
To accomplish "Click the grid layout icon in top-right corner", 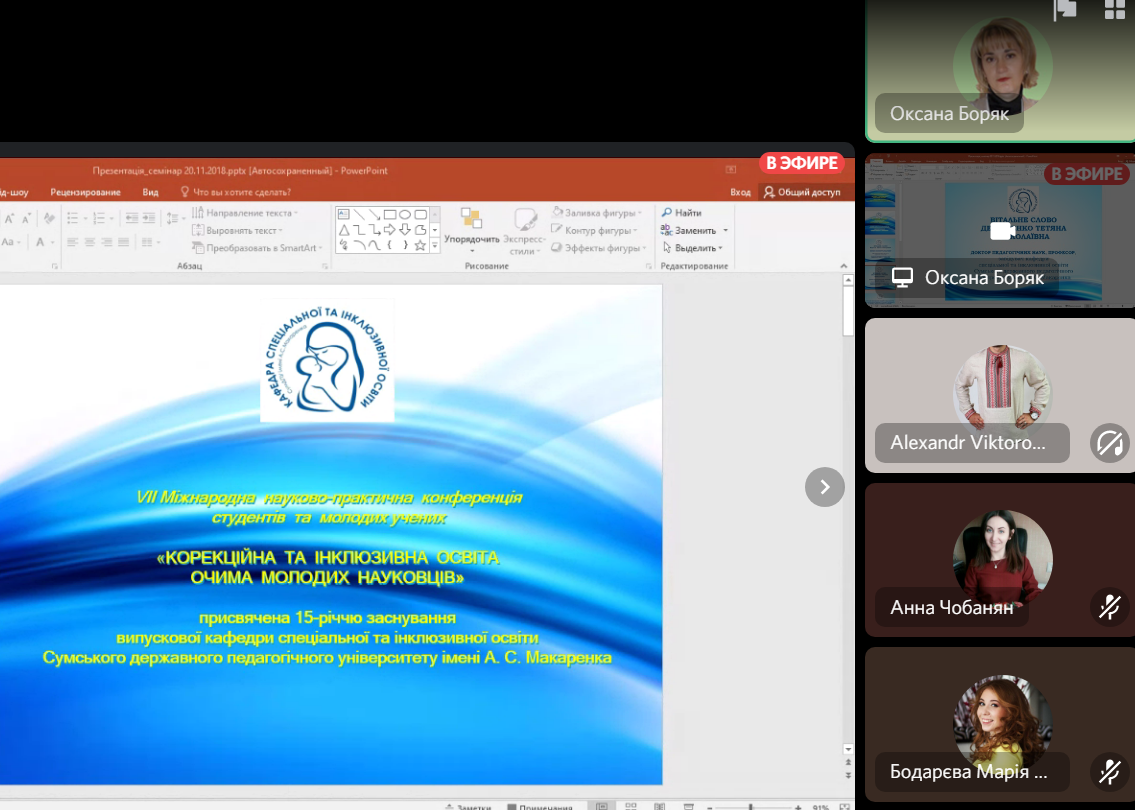I will point(1115,11).
